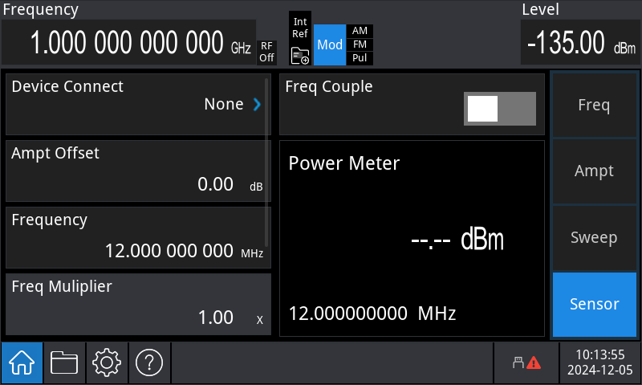Viewport: 642px width, 385px height.
Task: Click the left panel vertical scrollbar
Action: tap(267, 164)
